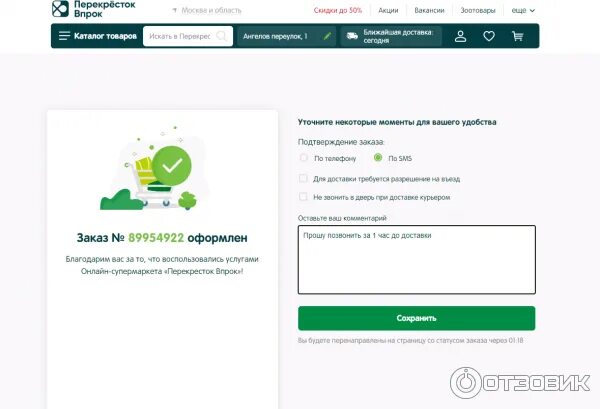Click the Перекрёсток Впрок logo
600x409 pixels.
(94, 9)
